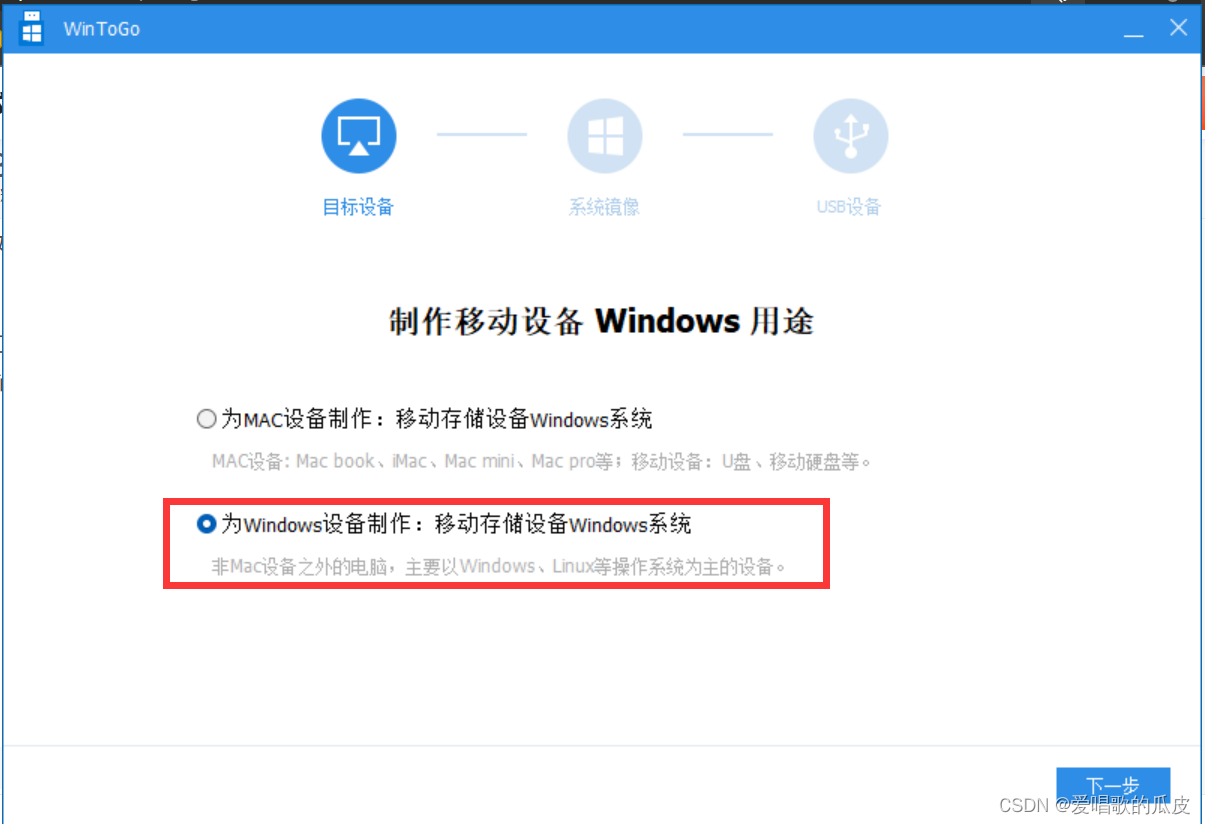Image resolution: width=1205 pixels, height=824 pixels.
Task: Click the 非Mac设备之外的电脑 description line
Action: point(499,567)
